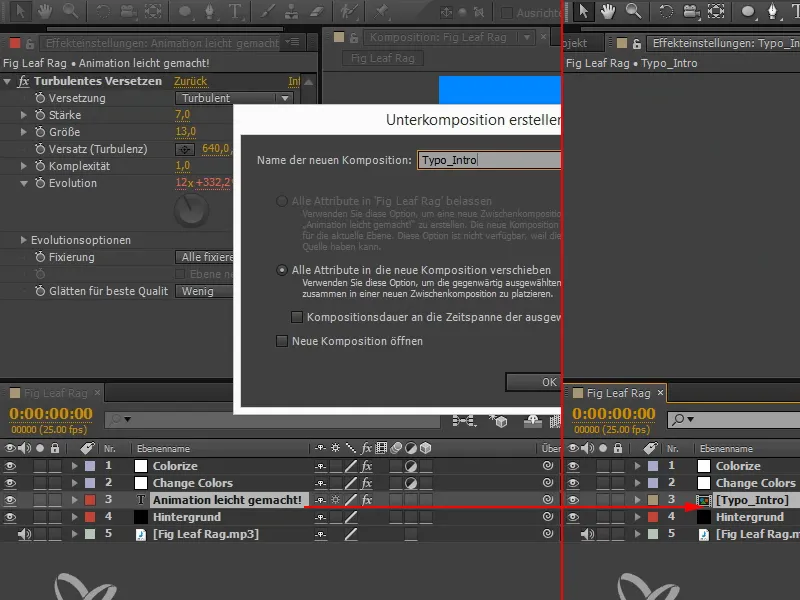Select the Hand tool in the dimmed toolbar
The height and width of the screenshot is (600, 800).
[45, 11]
